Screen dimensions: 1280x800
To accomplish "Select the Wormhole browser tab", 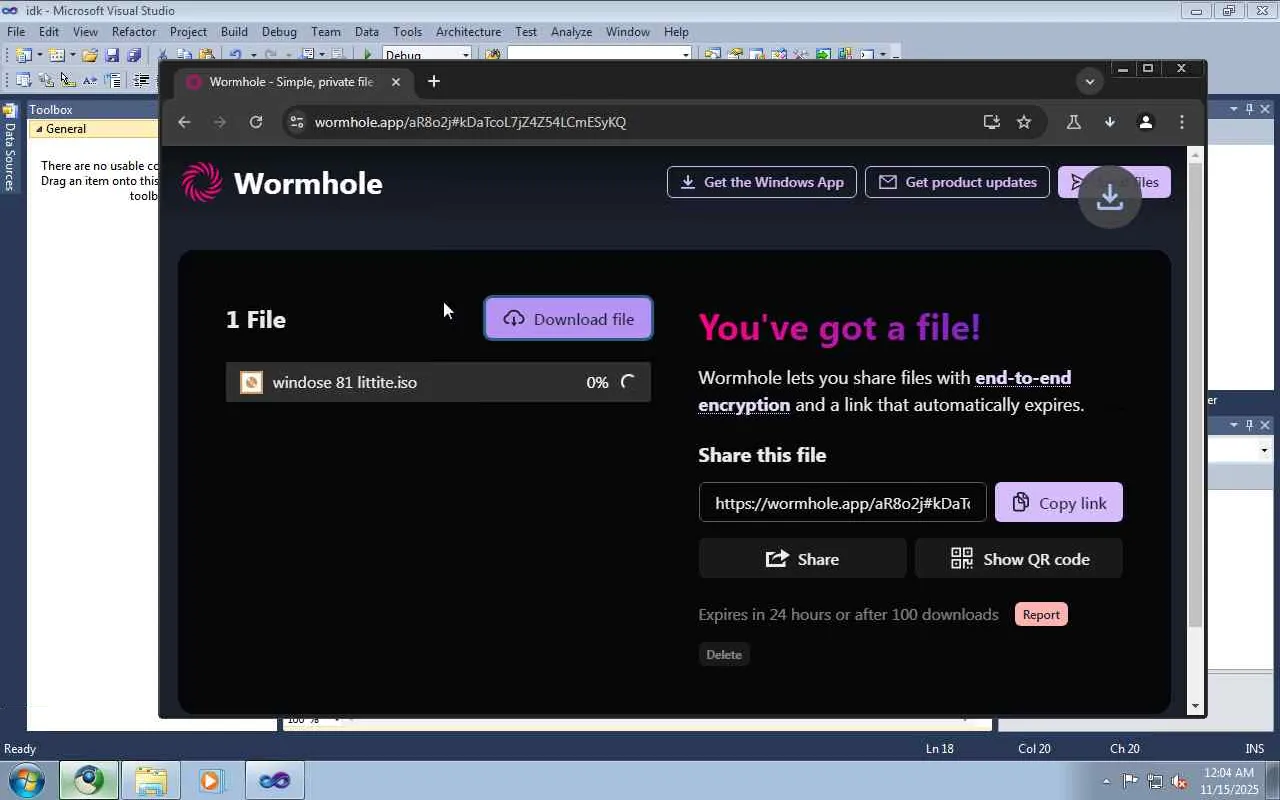I will [292, 82].
